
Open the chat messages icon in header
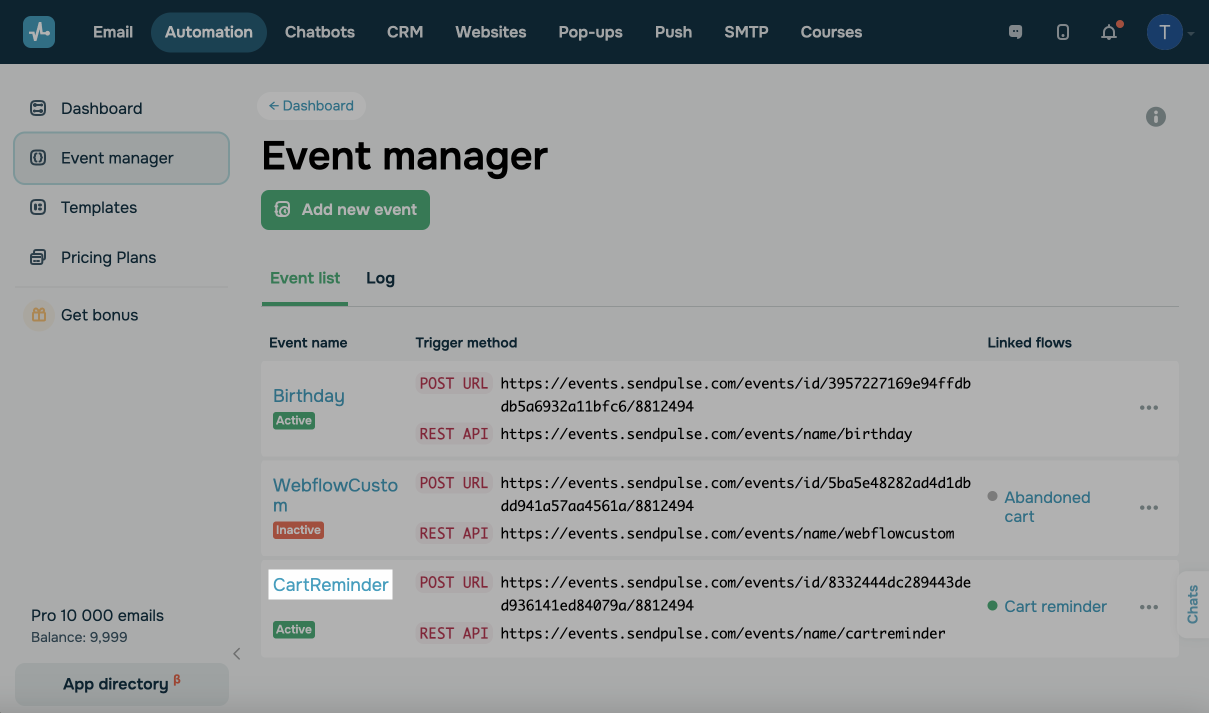coord(1016,32)
